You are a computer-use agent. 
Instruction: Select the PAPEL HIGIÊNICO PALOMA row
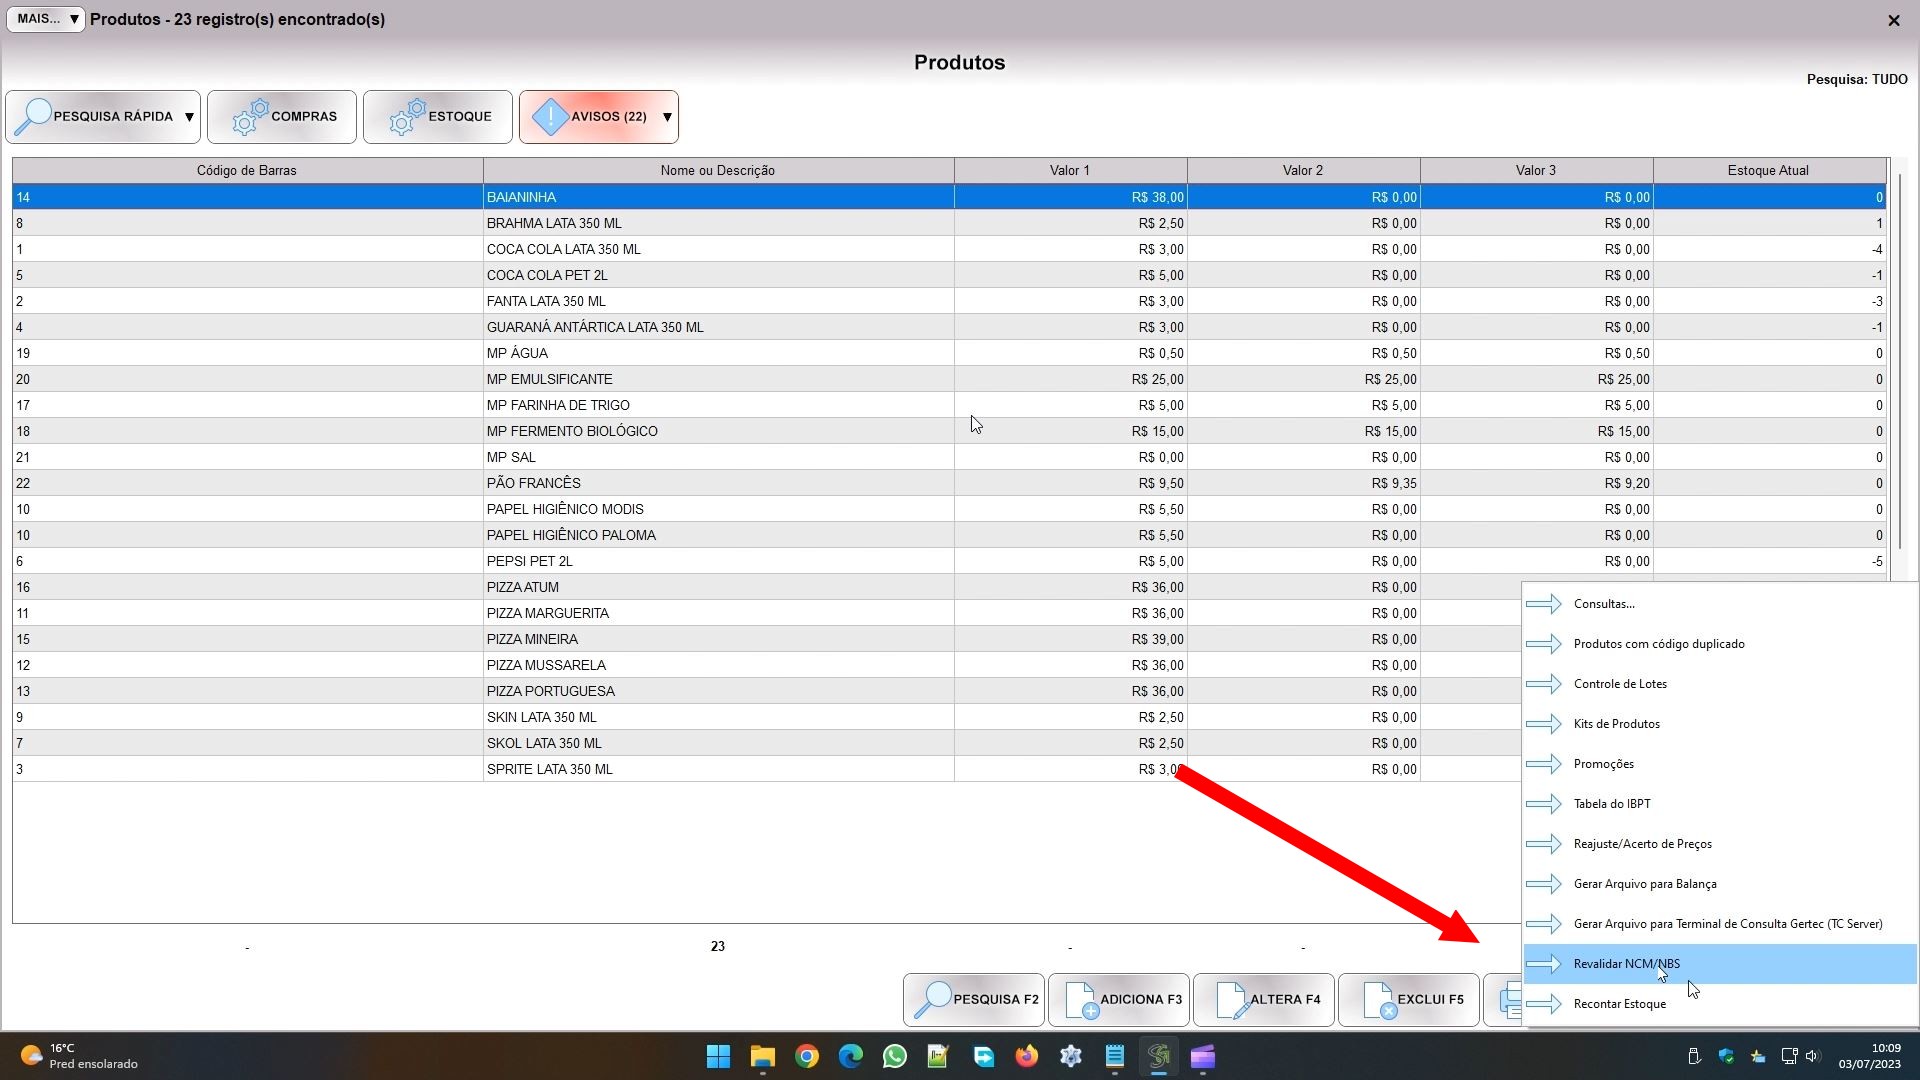tap(949, 535)
